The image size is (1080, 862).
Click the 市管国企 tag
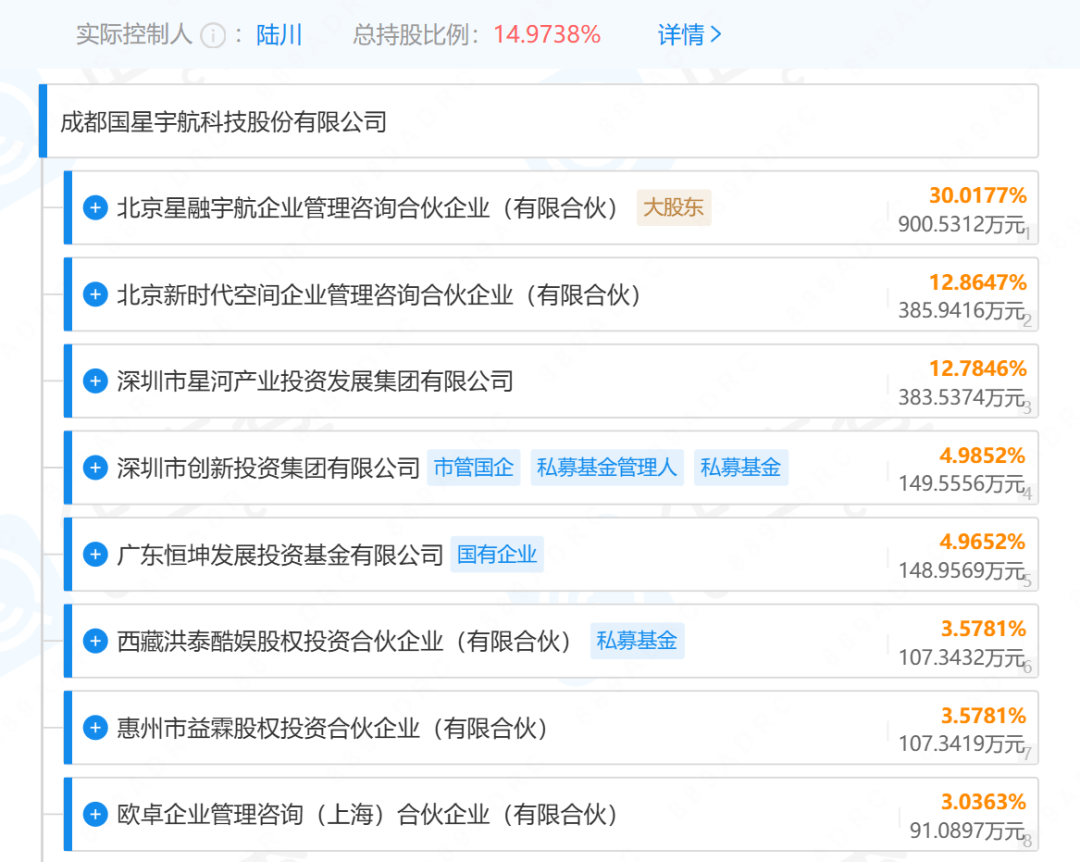pyautogui.click(x=473, y=468)
